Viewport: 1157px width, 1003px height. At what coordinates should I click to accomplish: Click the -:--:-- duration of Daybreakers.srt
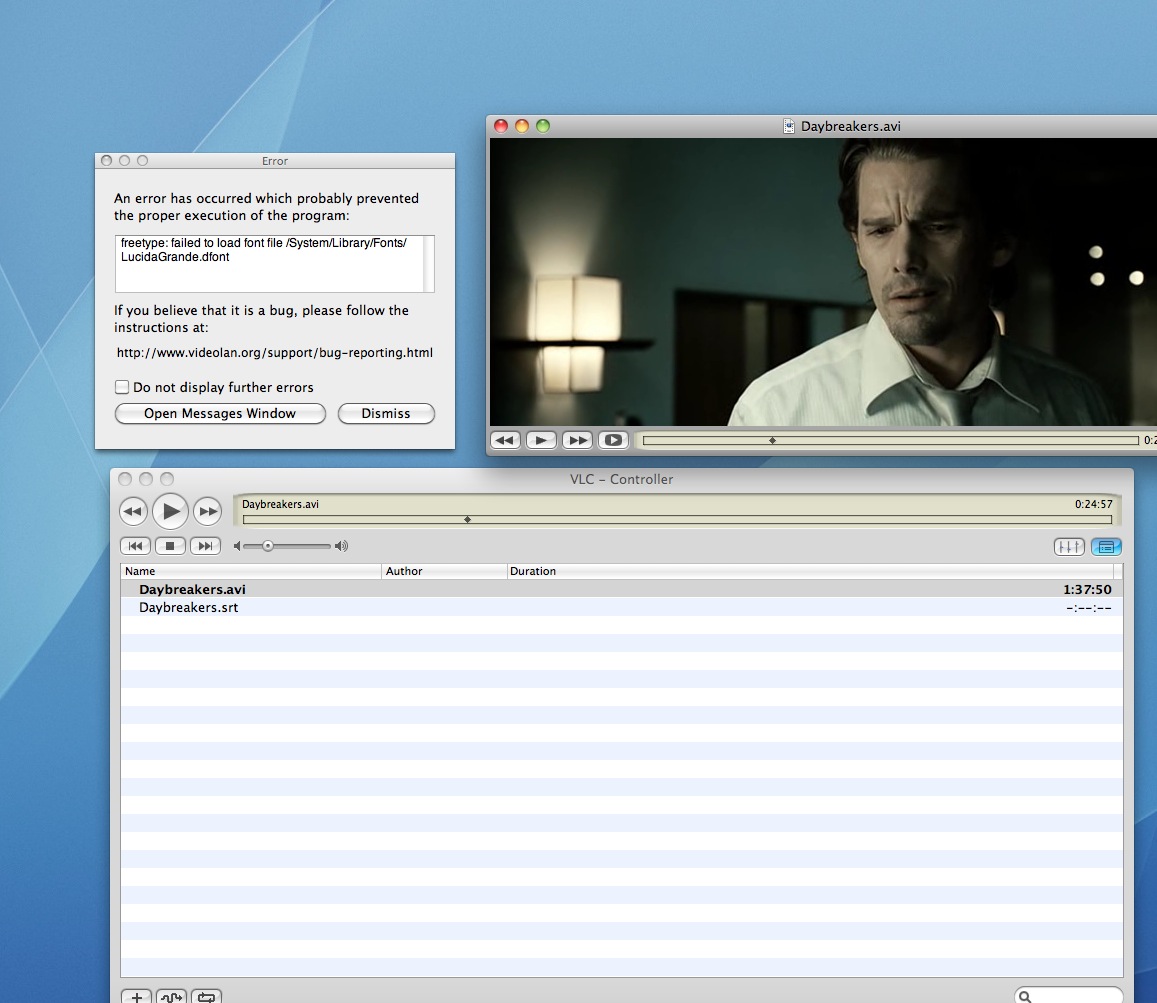click(1089, 608)
